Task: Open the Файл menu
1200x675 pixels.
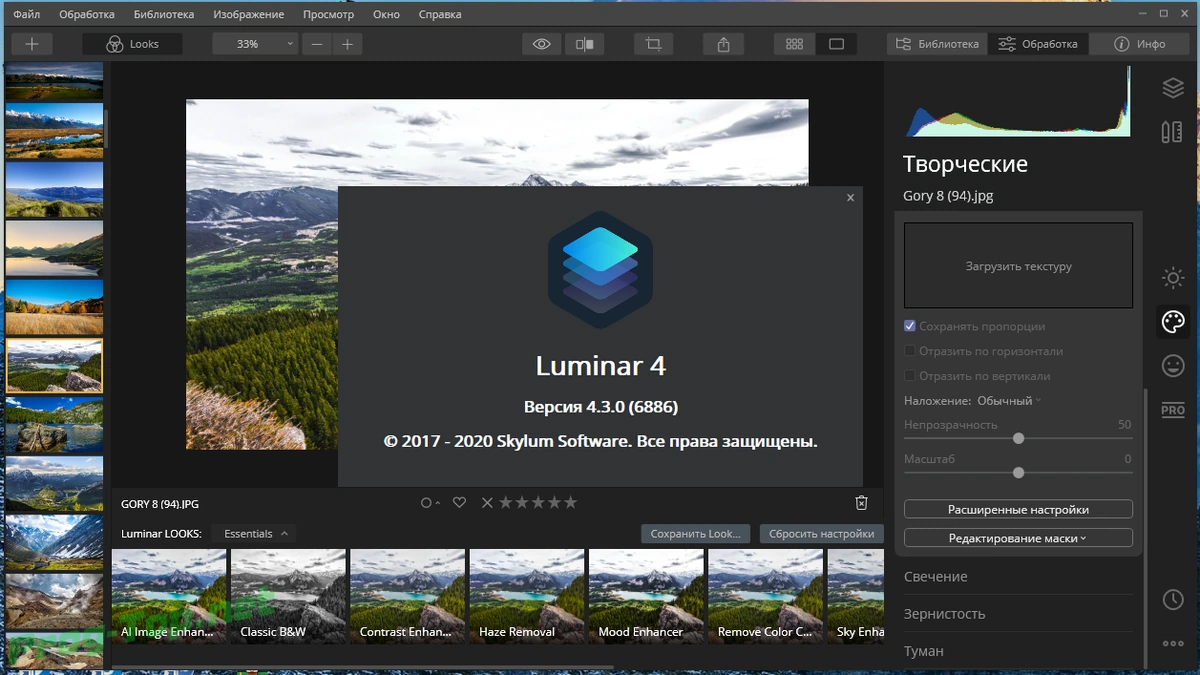Action: (28, 15)
